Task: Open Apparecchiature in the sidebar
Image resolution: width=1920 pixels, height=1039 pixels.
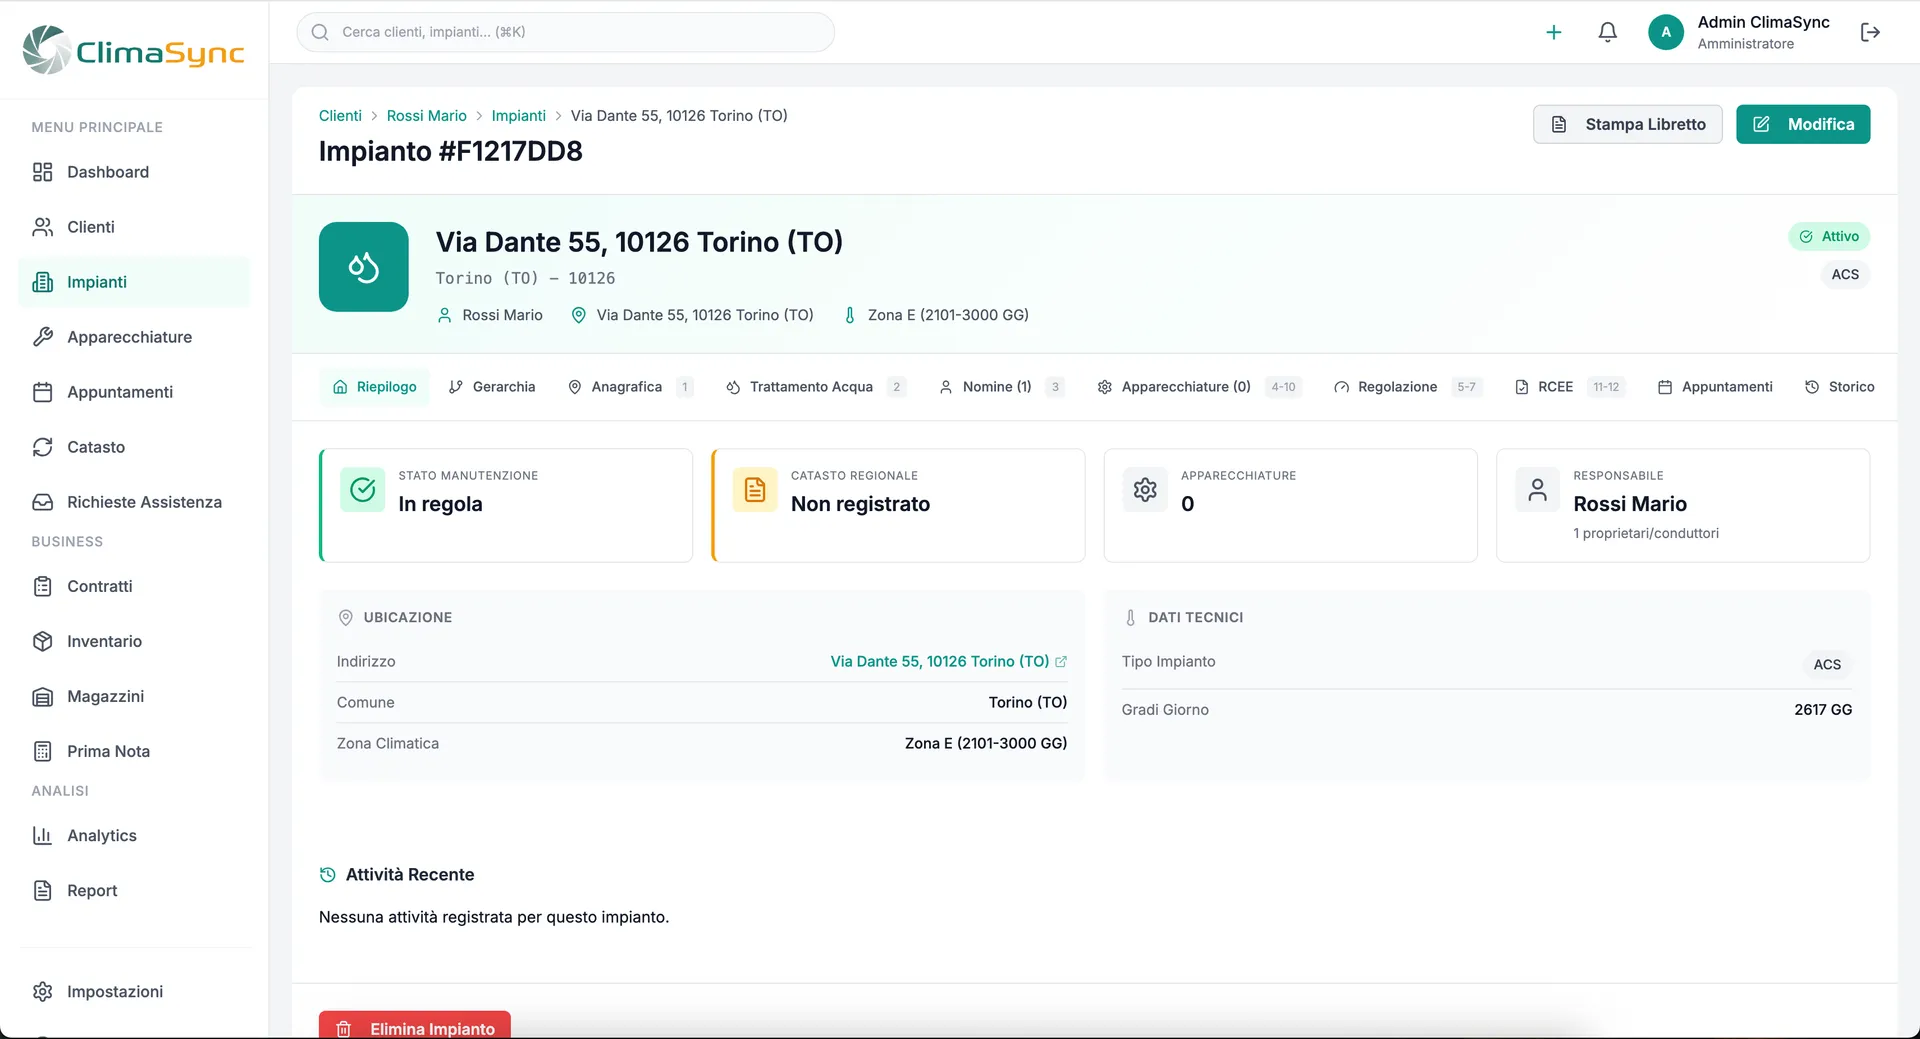Action: (x=134, y=337)
